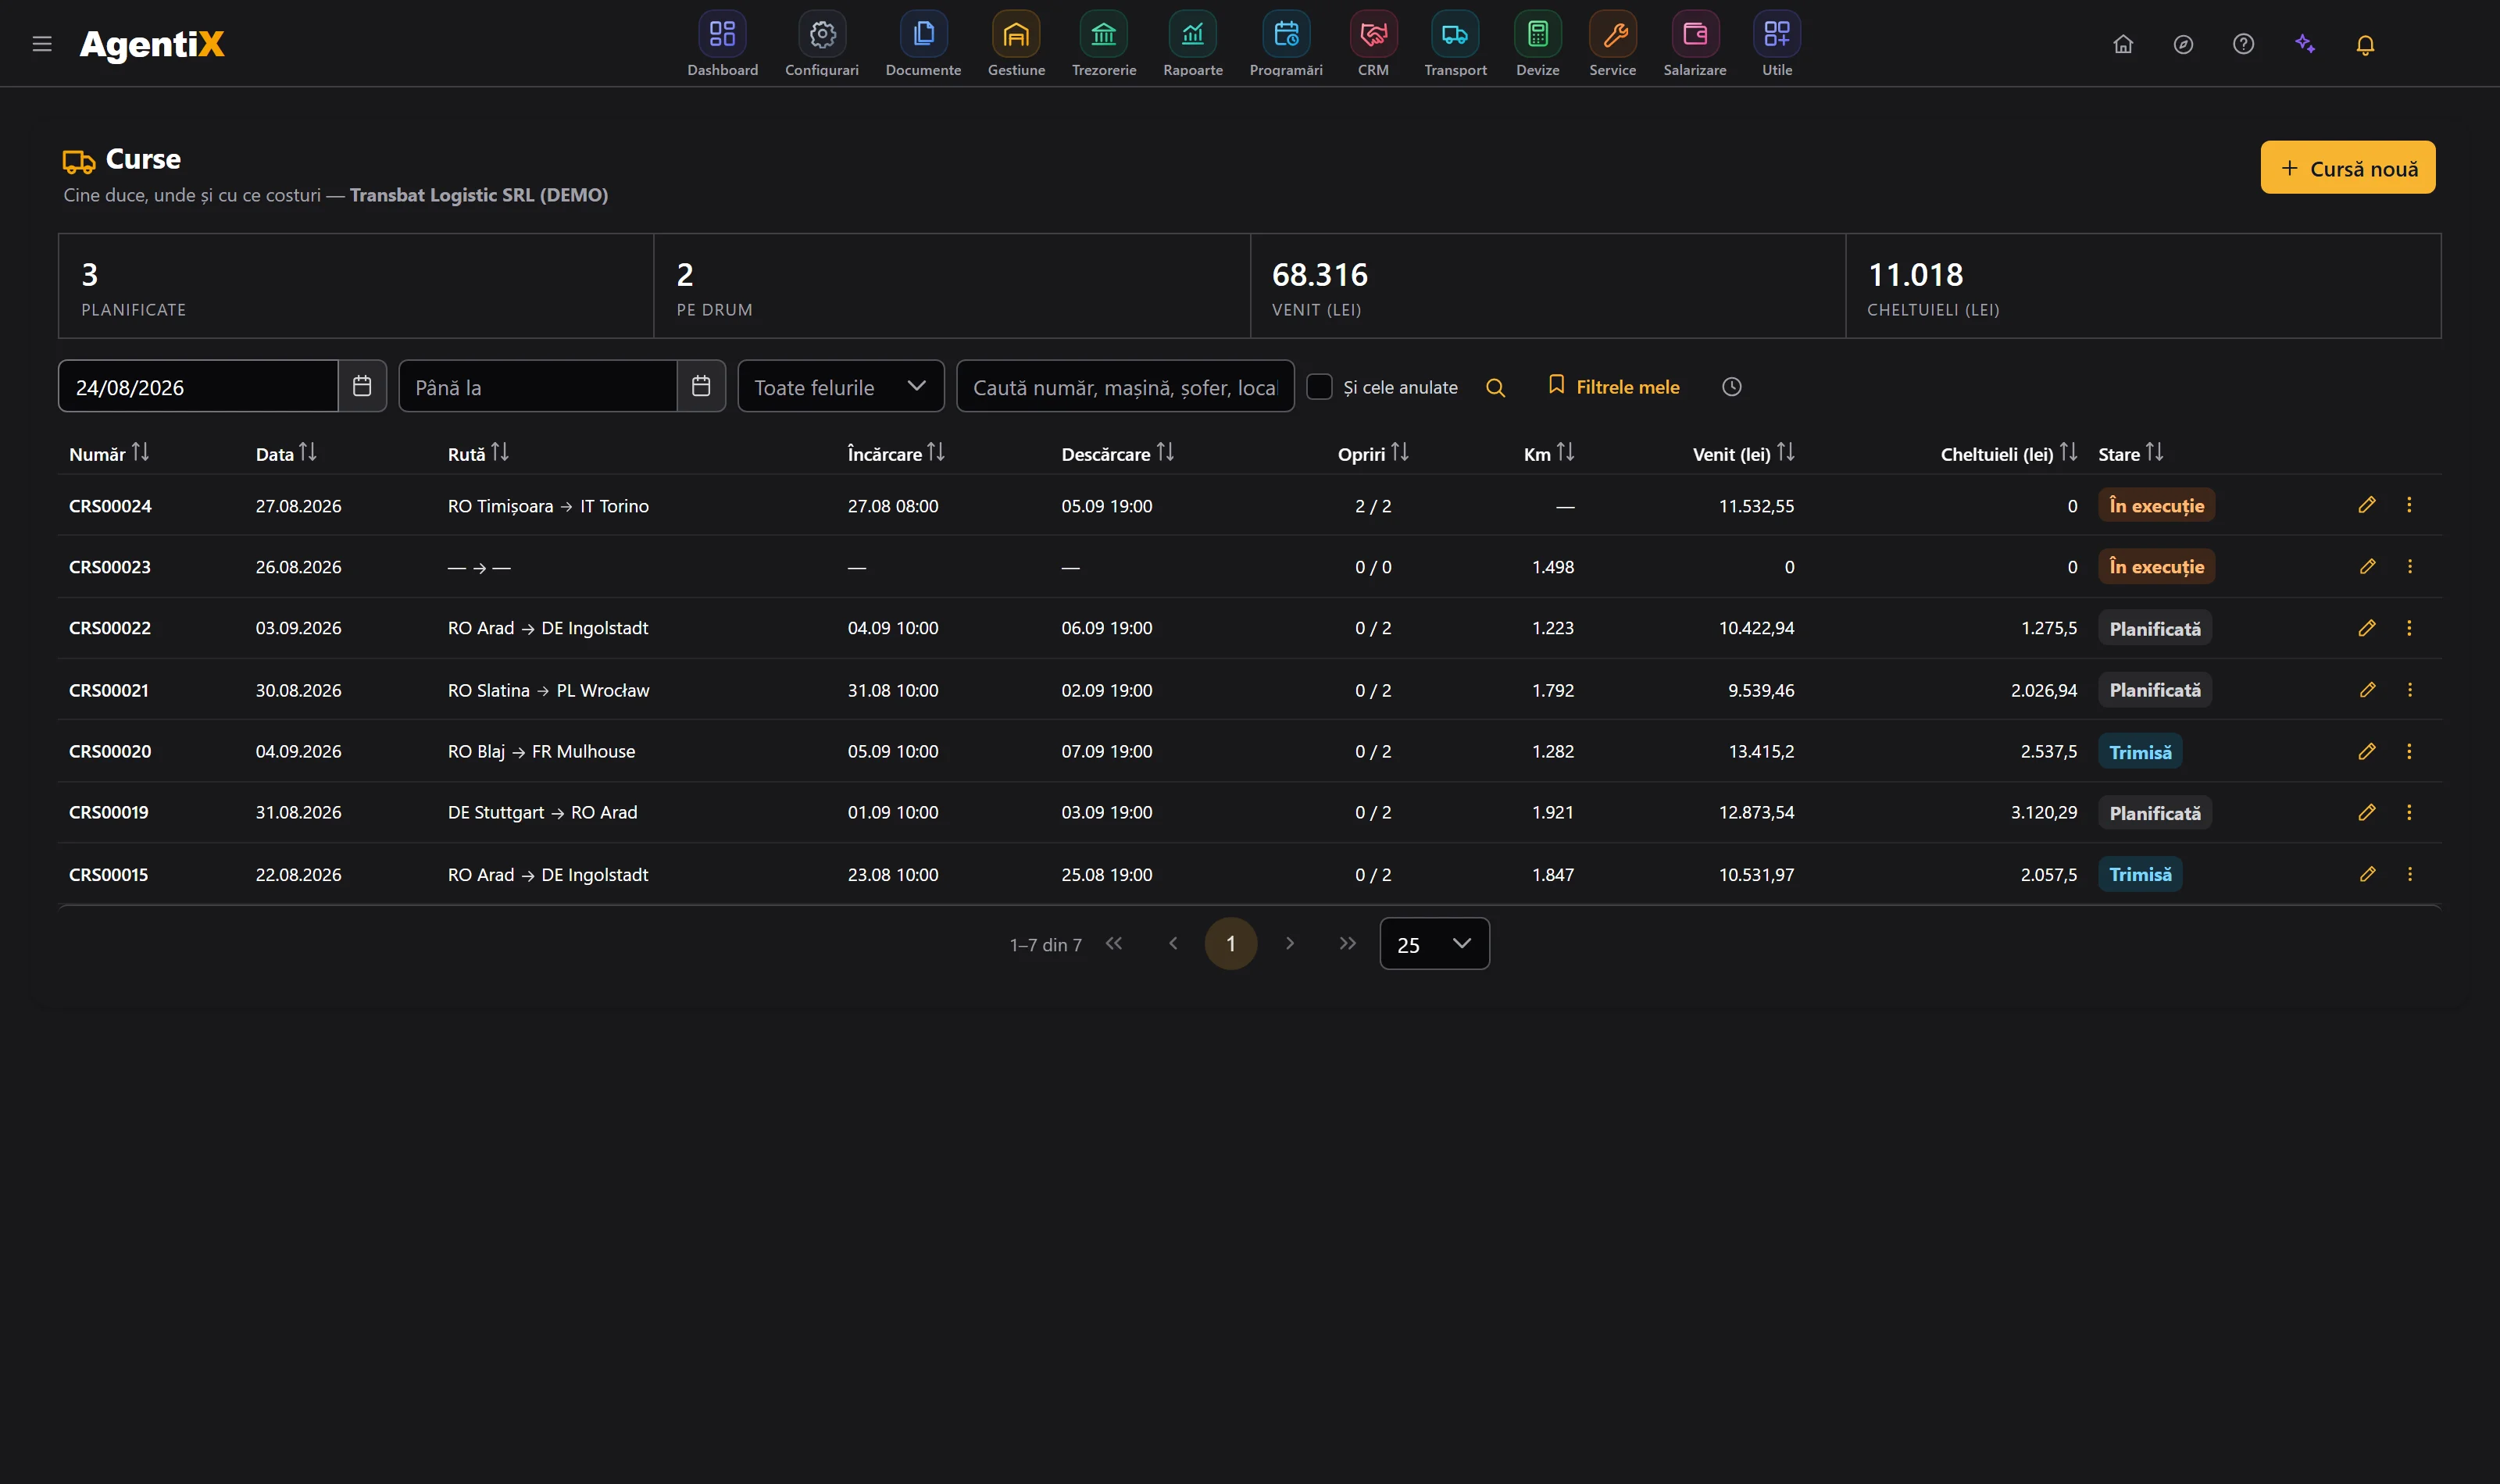Open the filter history clock icon
The image size is (2500, 1484).
(1731, 387)
